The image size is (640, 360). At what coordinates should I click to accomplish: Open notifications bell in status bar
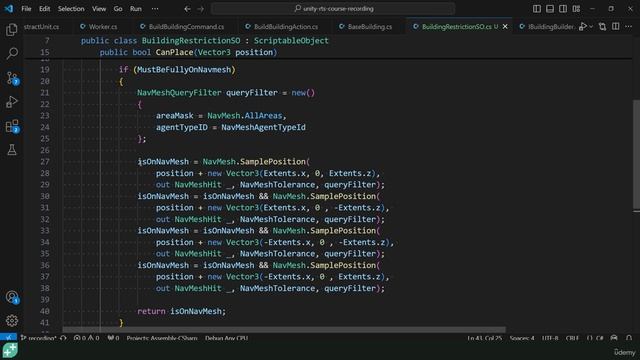tap(629, 338)
